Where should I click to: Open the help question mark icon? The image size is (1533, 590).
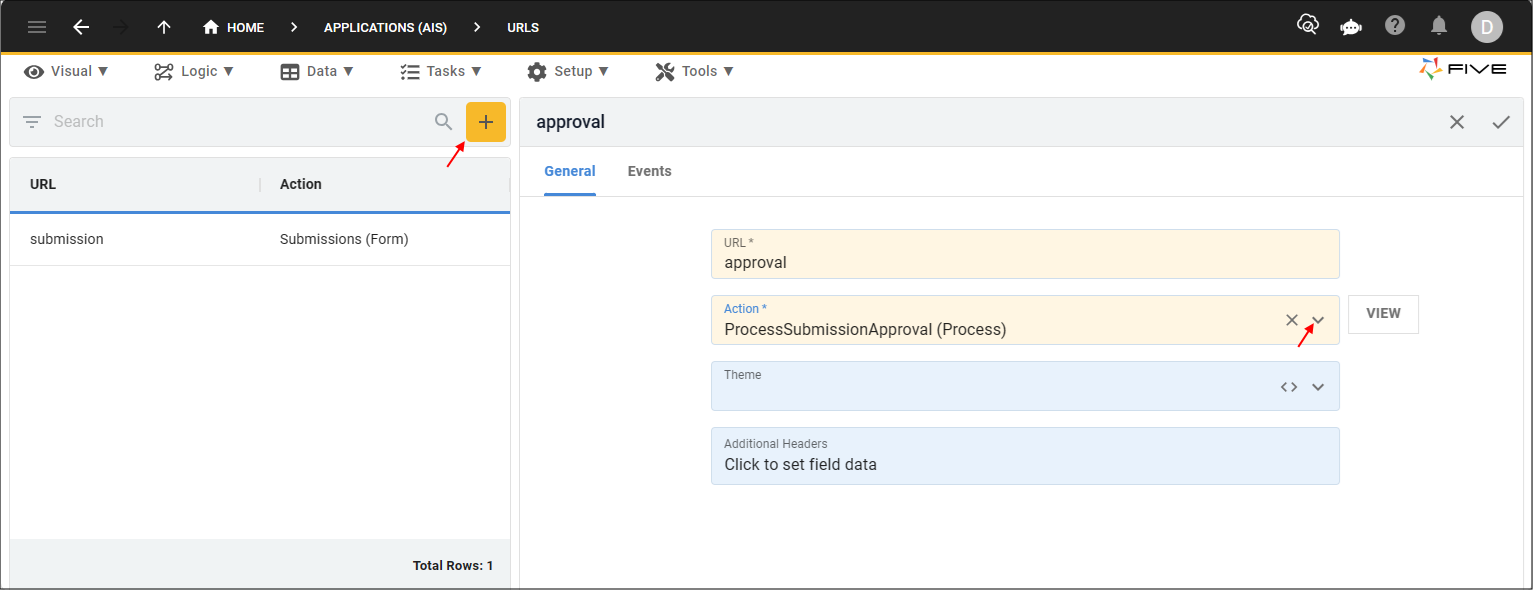point(1395,26)
